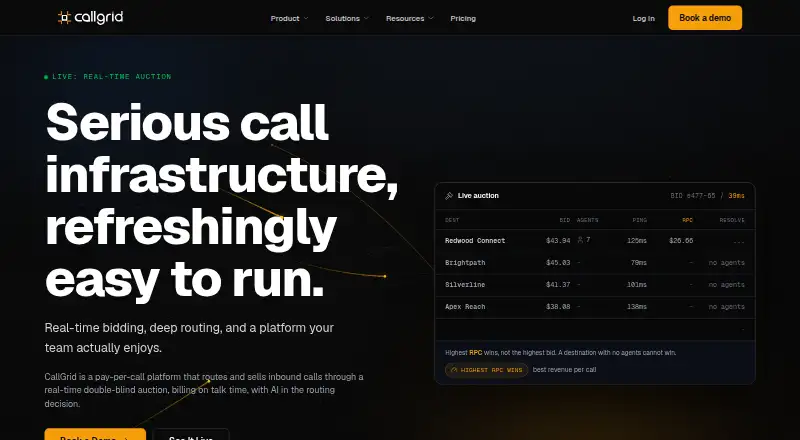
Task: Click the 39ms auction timer value
Action: pyautogui.click(x=736, y=195)
